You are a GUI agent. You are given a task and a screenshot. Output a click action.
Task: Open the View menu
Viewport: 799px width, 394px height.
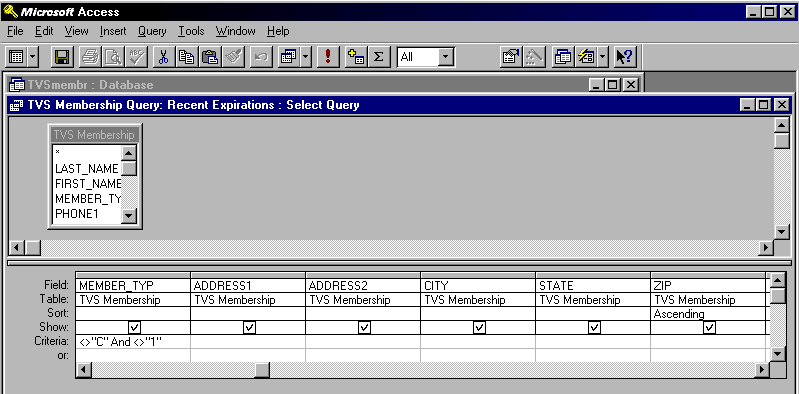[76, 31]
